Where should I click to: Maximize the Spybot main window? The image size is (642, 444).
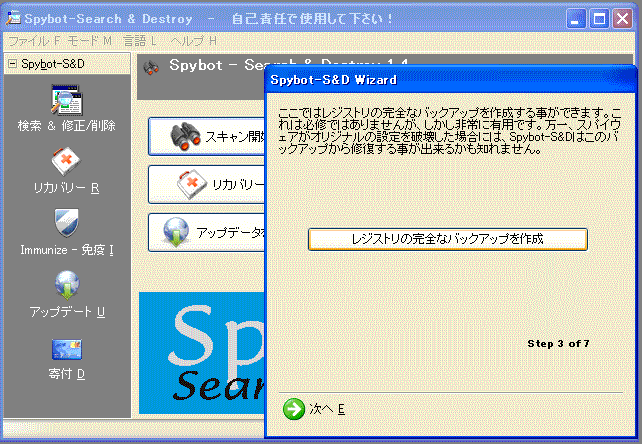click(x=599, y=18)
